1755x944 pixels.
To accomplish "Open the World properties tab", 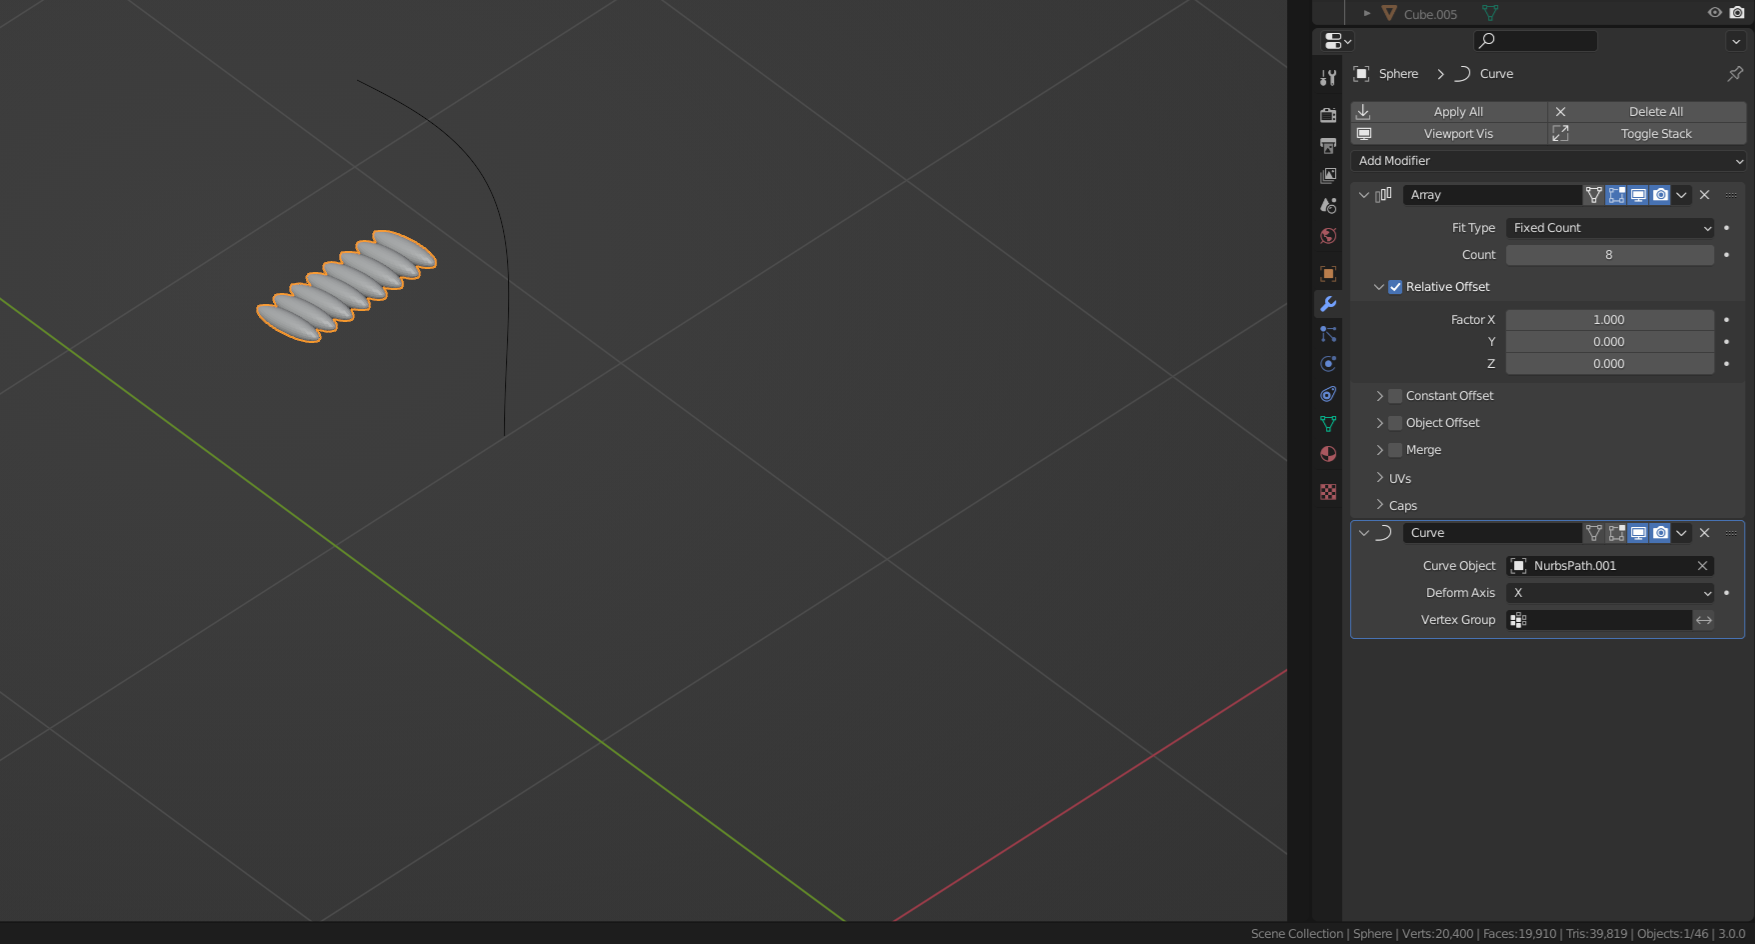I will tap(1328, 236).
